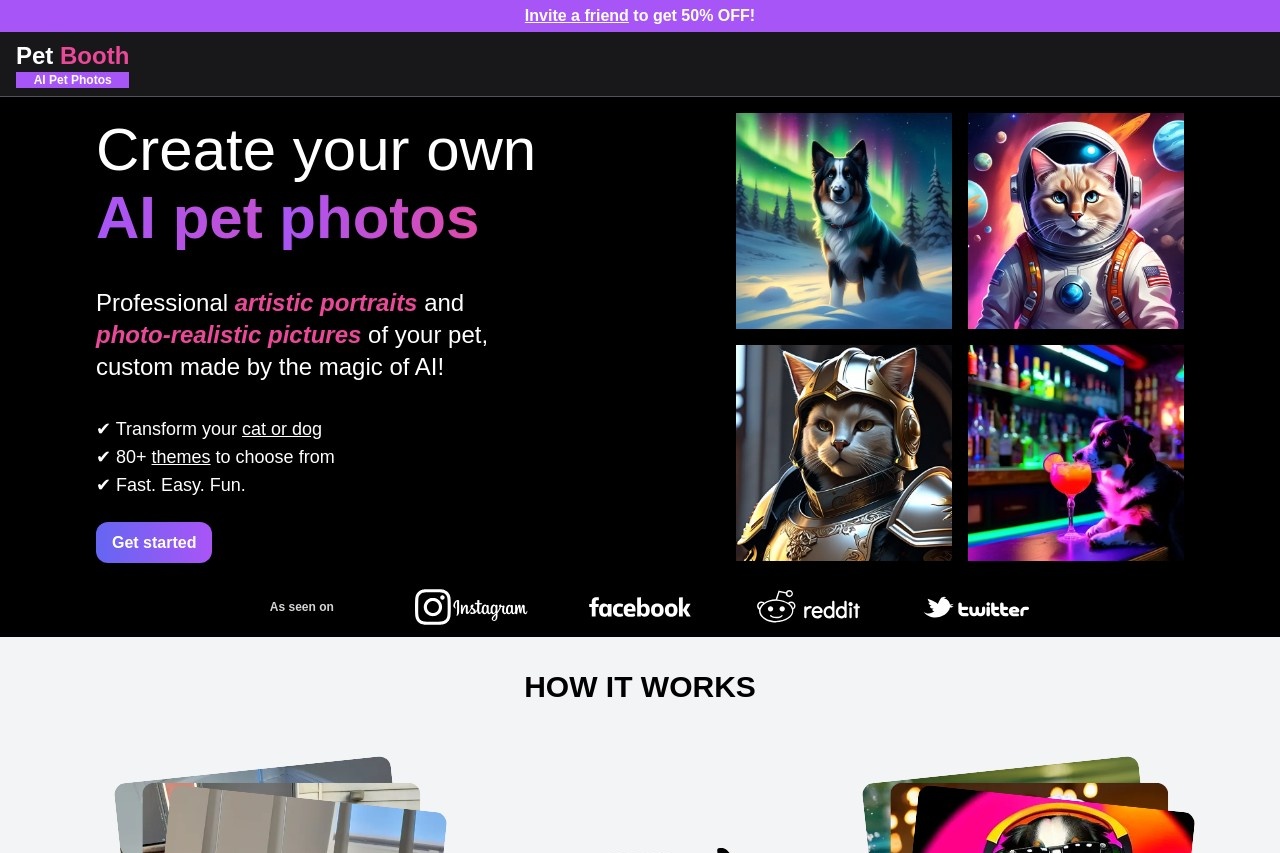Screen dimensions: 1280x853
Task: Click the 'As seen on' label
Action: click(x=302, y=607)
